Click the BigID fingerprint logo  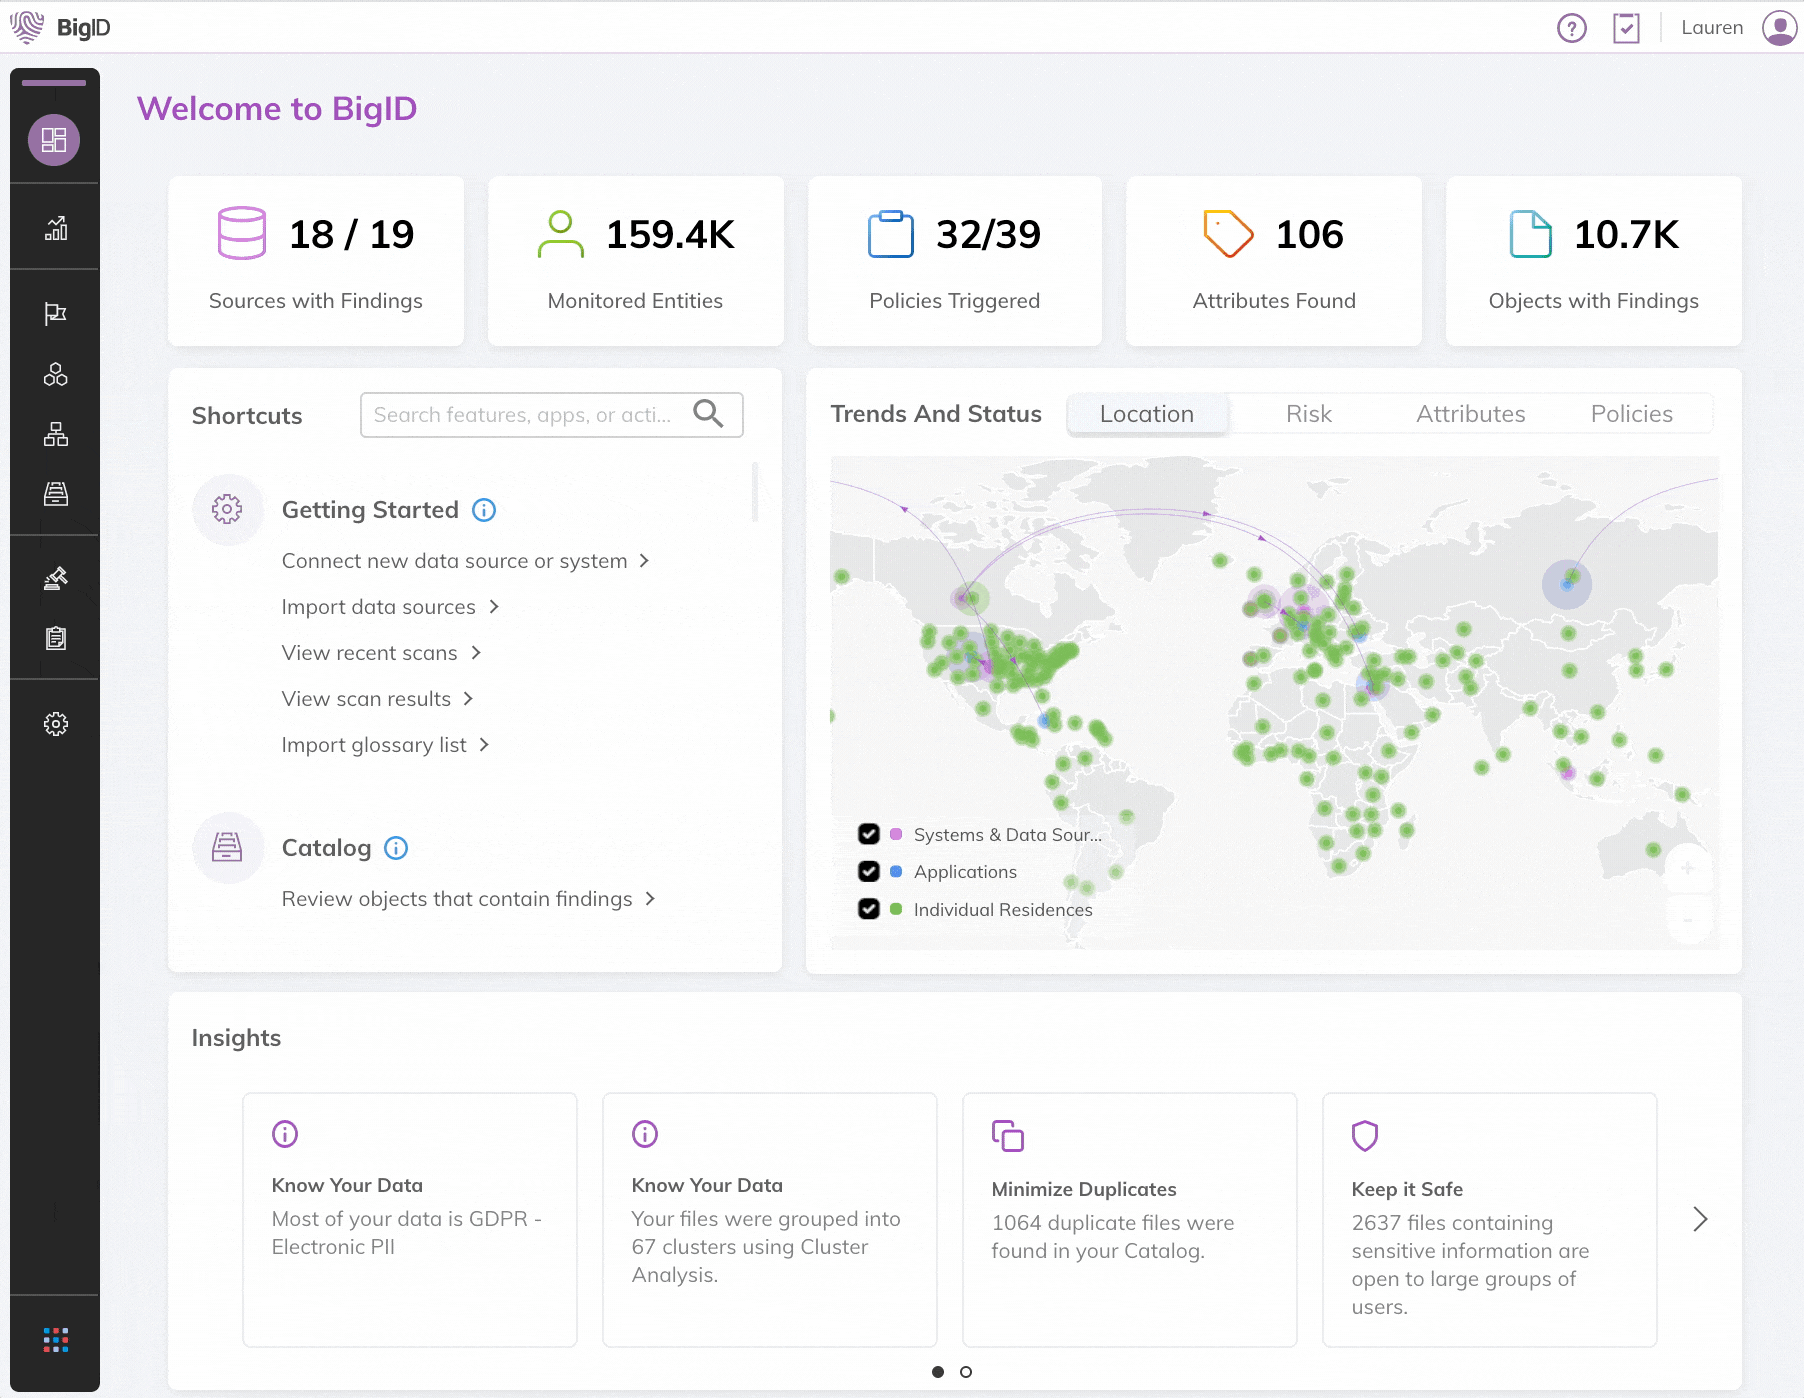(27, 28)
